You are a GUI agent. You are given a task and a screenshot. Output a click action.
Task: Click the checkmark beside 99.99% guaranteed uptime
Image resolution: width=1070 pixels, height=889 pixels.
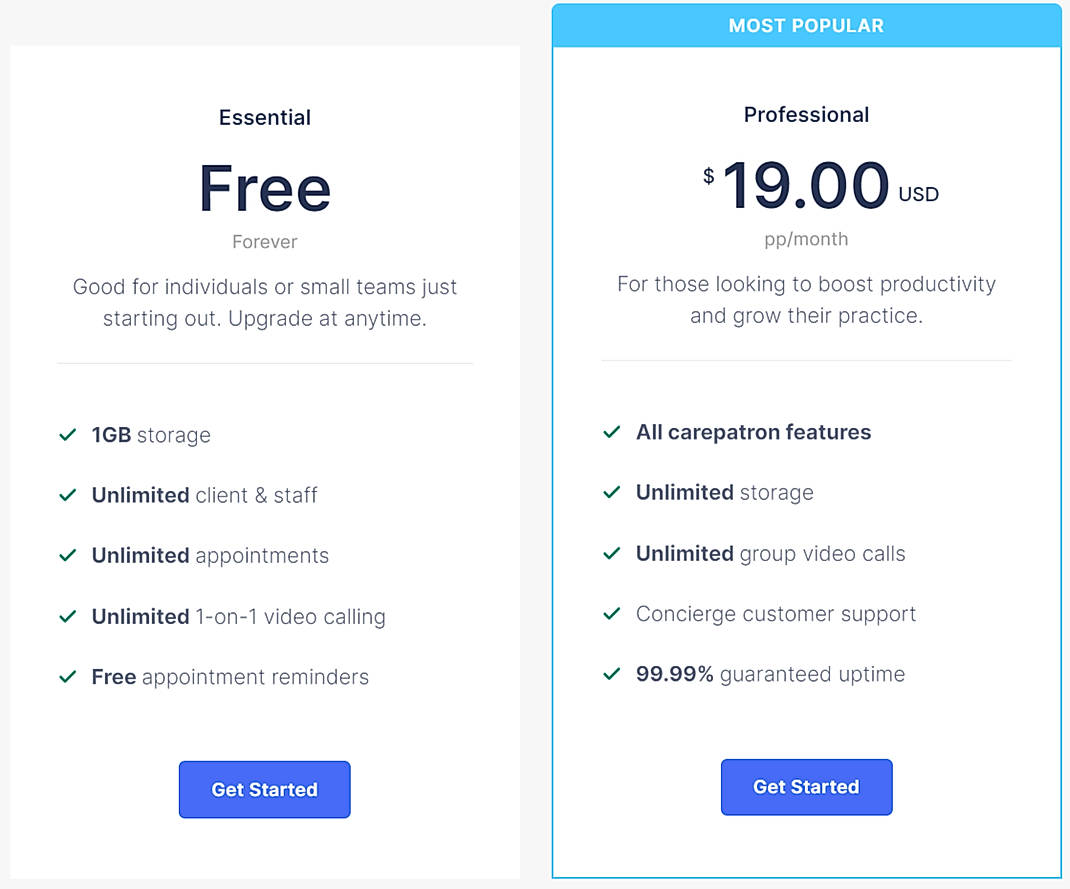tap(611, 674)
